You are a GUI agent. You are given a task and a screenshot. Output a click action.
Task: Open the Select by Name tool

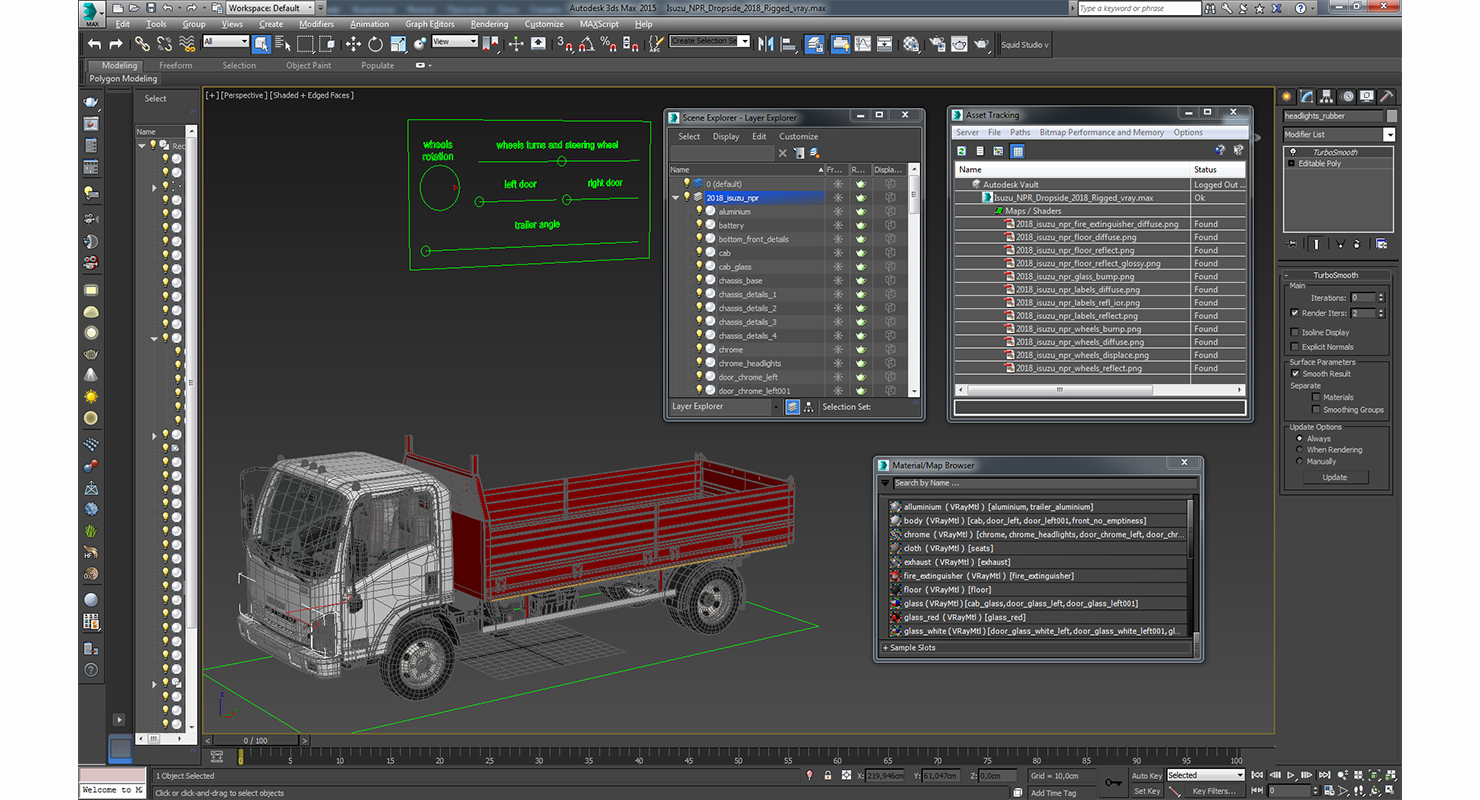283,44
